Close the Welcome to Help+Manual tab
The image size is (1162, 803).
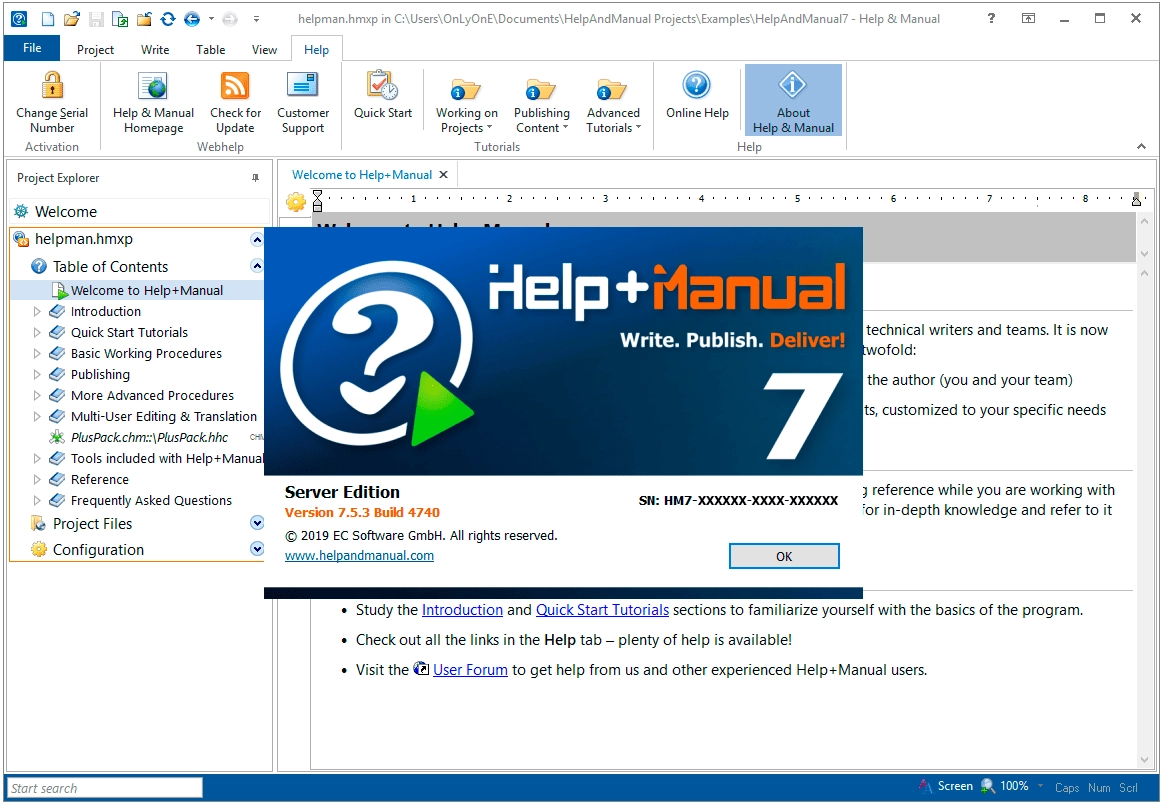(443, 175)
